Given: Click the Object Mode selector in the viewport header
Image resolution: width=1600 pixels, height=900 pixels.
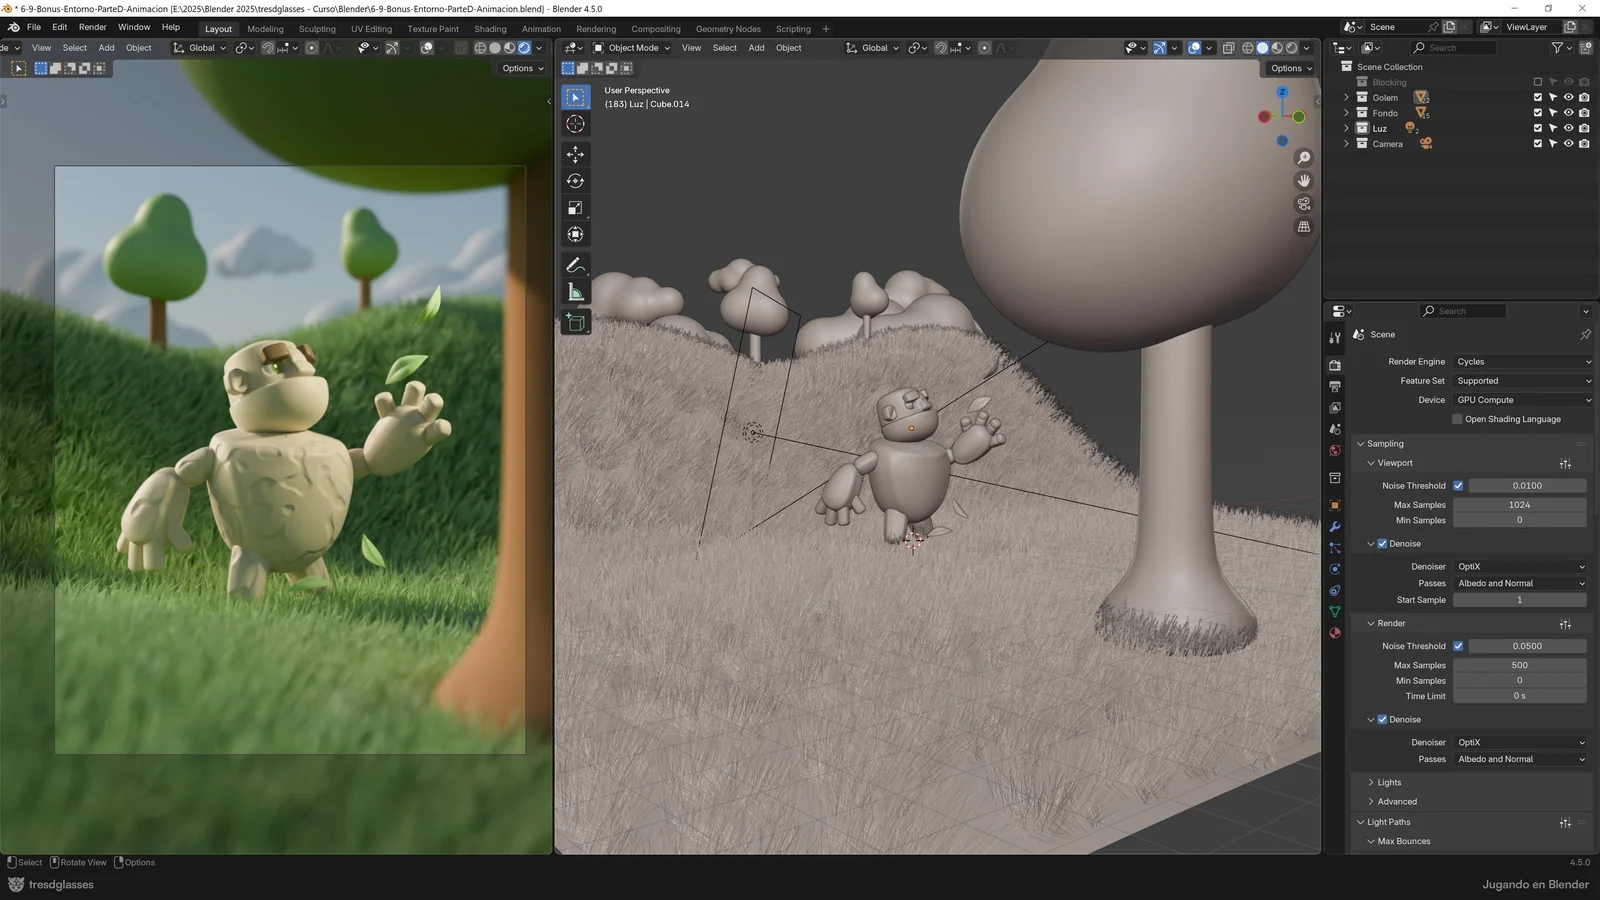Looking at the screenshot, I should [632, 47].
